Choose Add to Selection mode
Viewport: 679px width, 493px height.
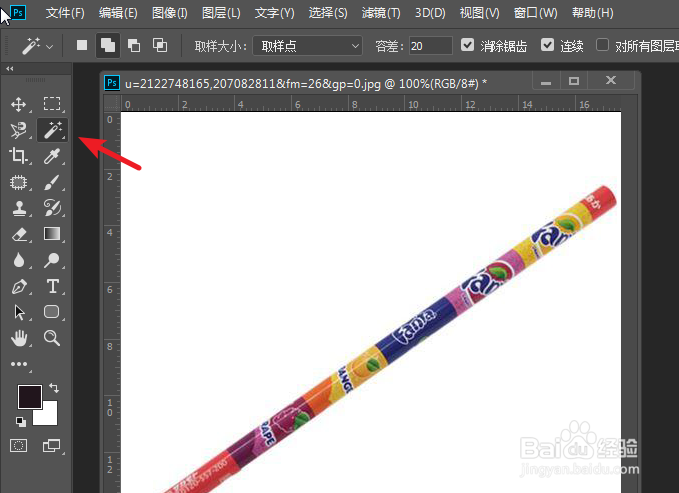coord(108,45)
